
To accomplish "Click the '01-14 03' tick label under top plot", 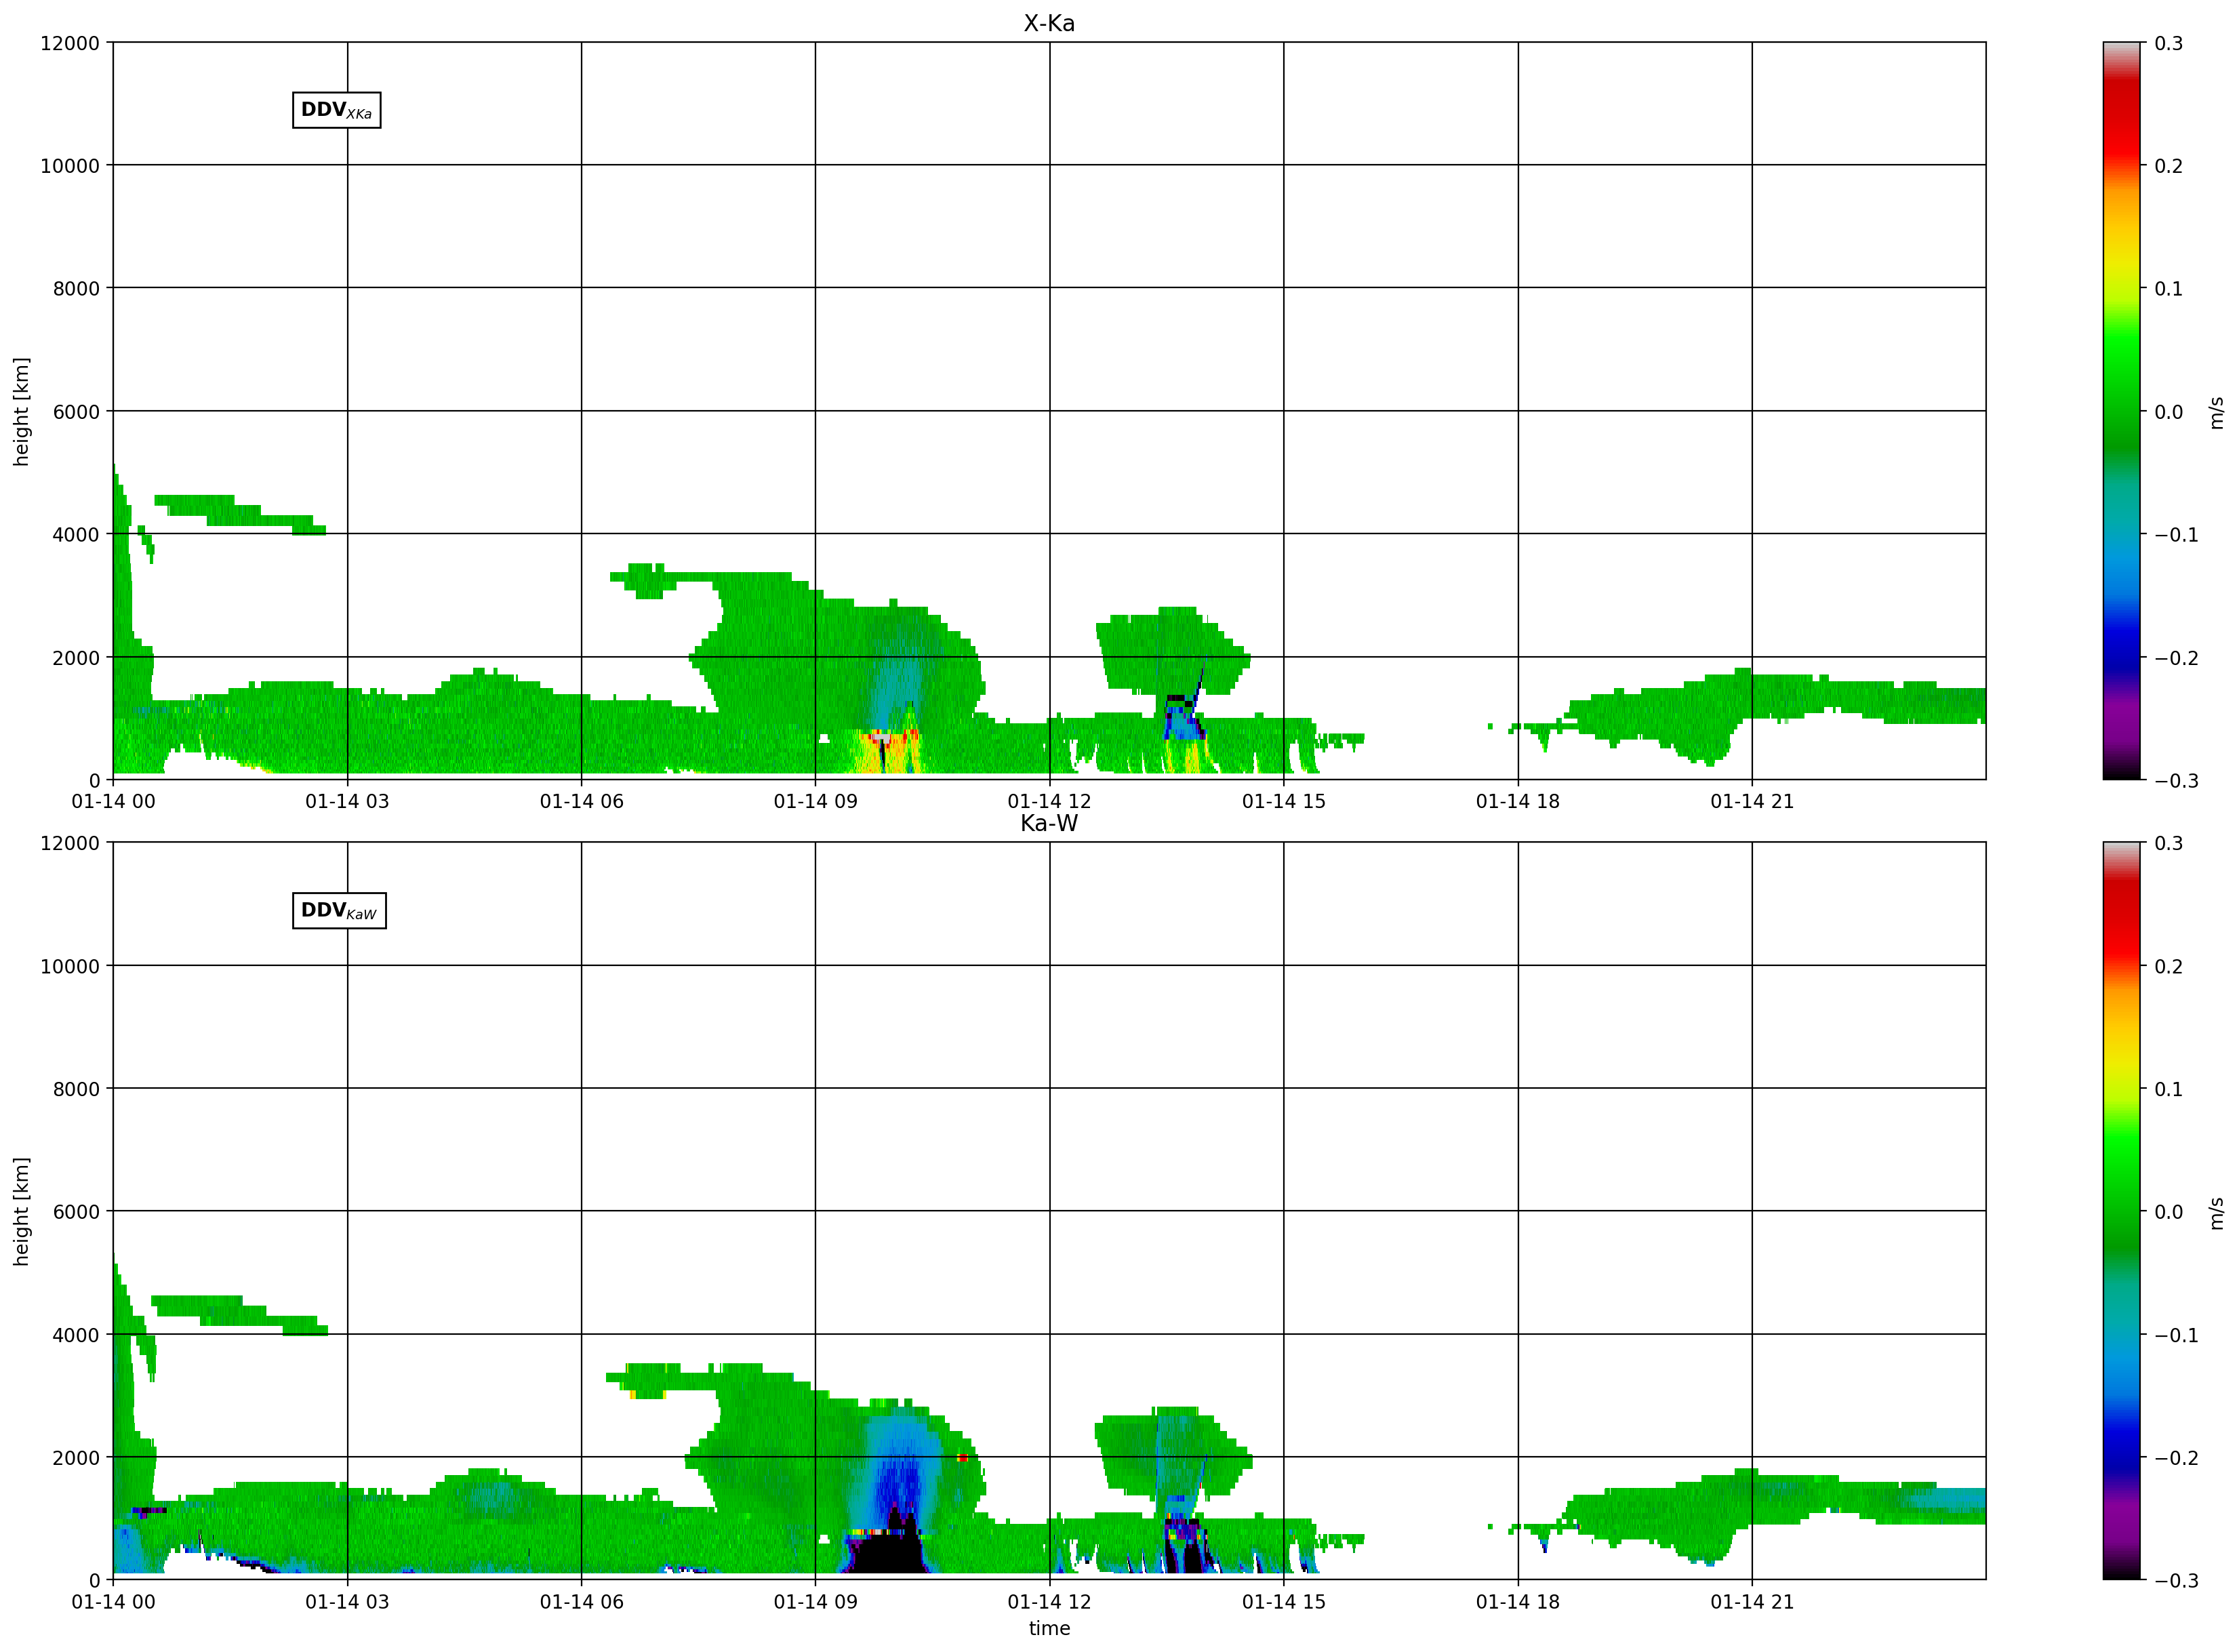I will (x=347, y=801).
